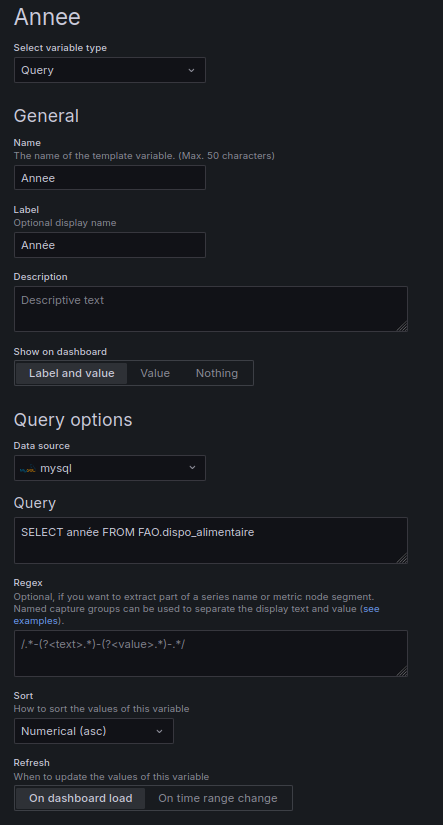Image resolution: width=443 pixels, height=825 pixels.
Task: Open the Select variable type dropdown
Action: pos(109,70)
